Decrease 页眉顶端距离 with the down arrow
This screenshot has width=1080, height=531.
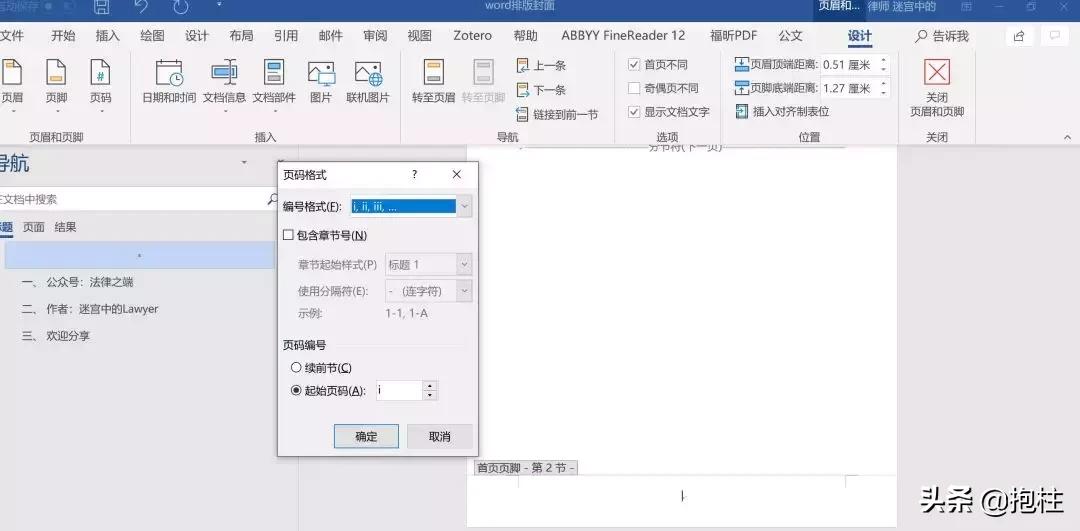(x=884, y=70)
